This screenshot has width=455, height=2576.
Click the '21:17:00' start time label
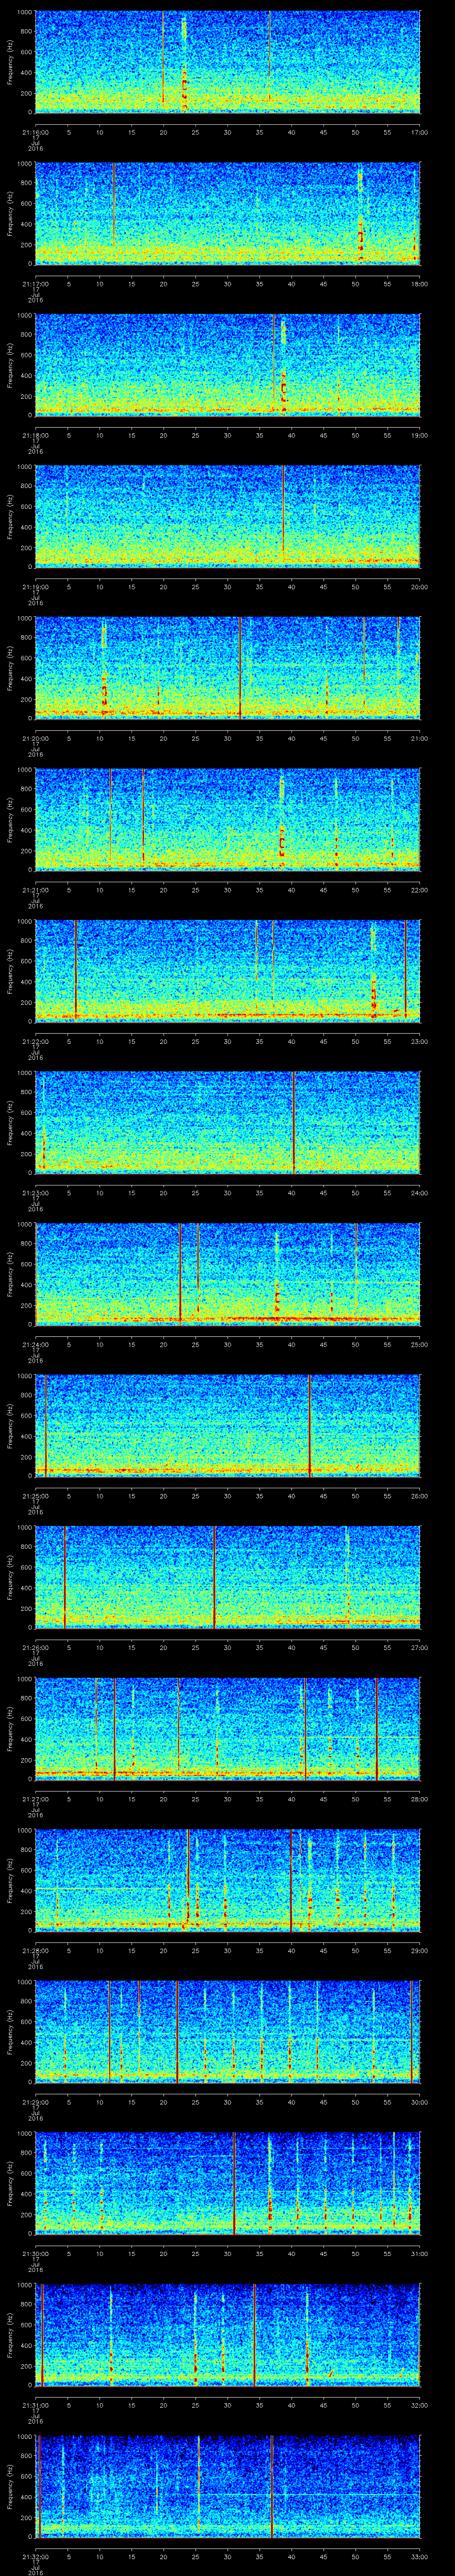pos(36,284)
